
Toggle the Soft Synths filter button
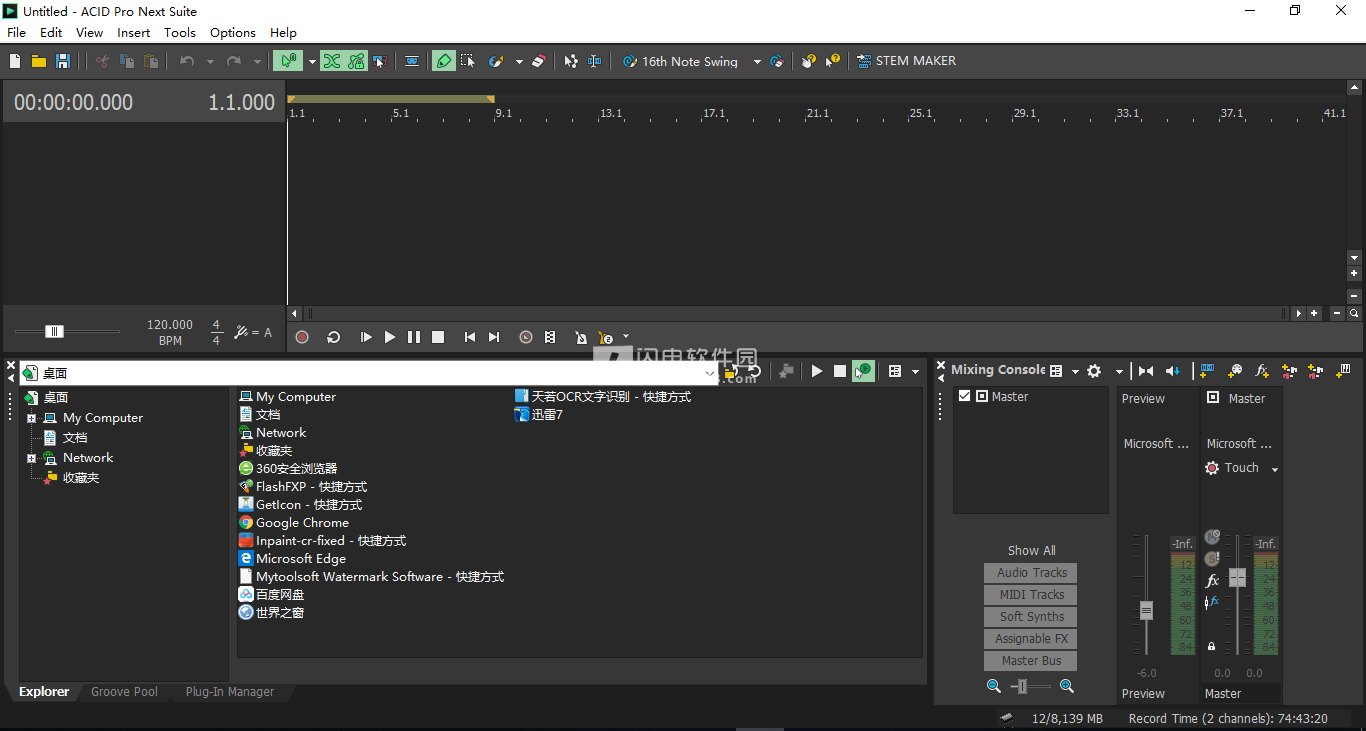pyautogui.click(x=1031, y=617)
